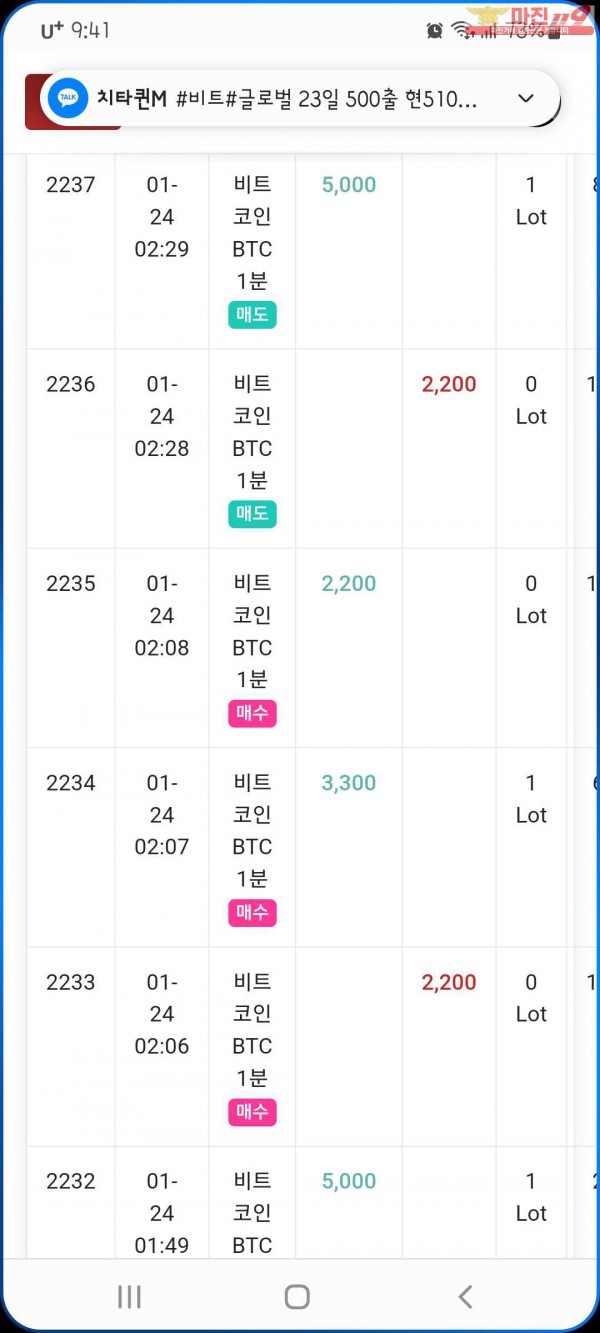Screen dimensions: 600x1333
Task: Tap the KakaoTalk notification icon
Action: (68, 98)
